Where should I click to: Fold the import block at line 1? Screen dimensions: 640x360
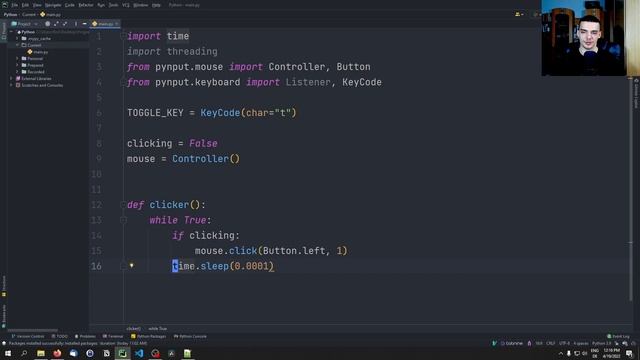click(x=123, y=36)
